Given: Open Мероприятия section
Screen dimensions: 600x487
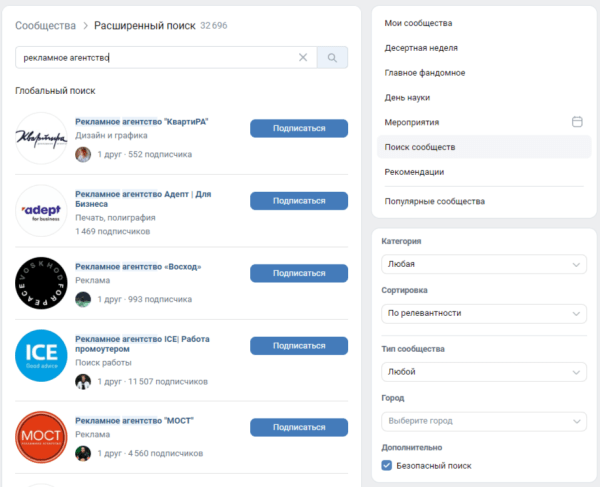Looking at the screenshot, I should [412, 122].
